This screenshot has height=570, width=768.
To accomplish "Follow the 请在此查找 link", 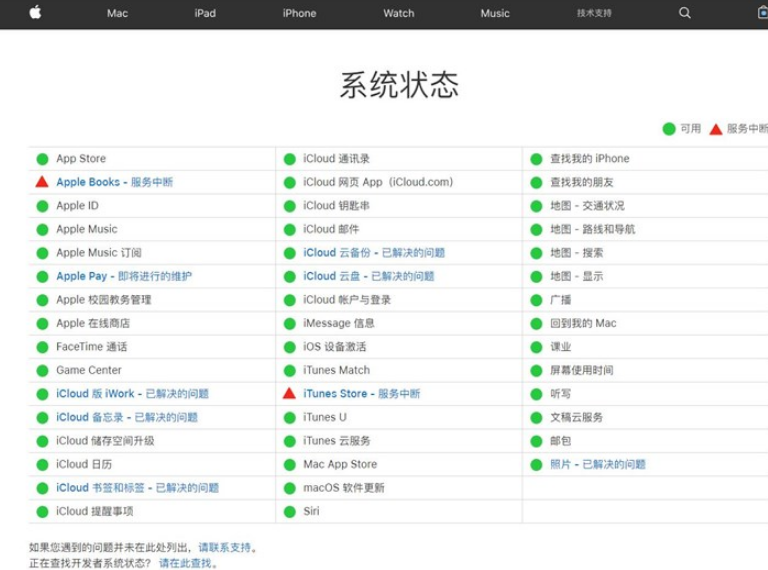I will tap(185, 563).
